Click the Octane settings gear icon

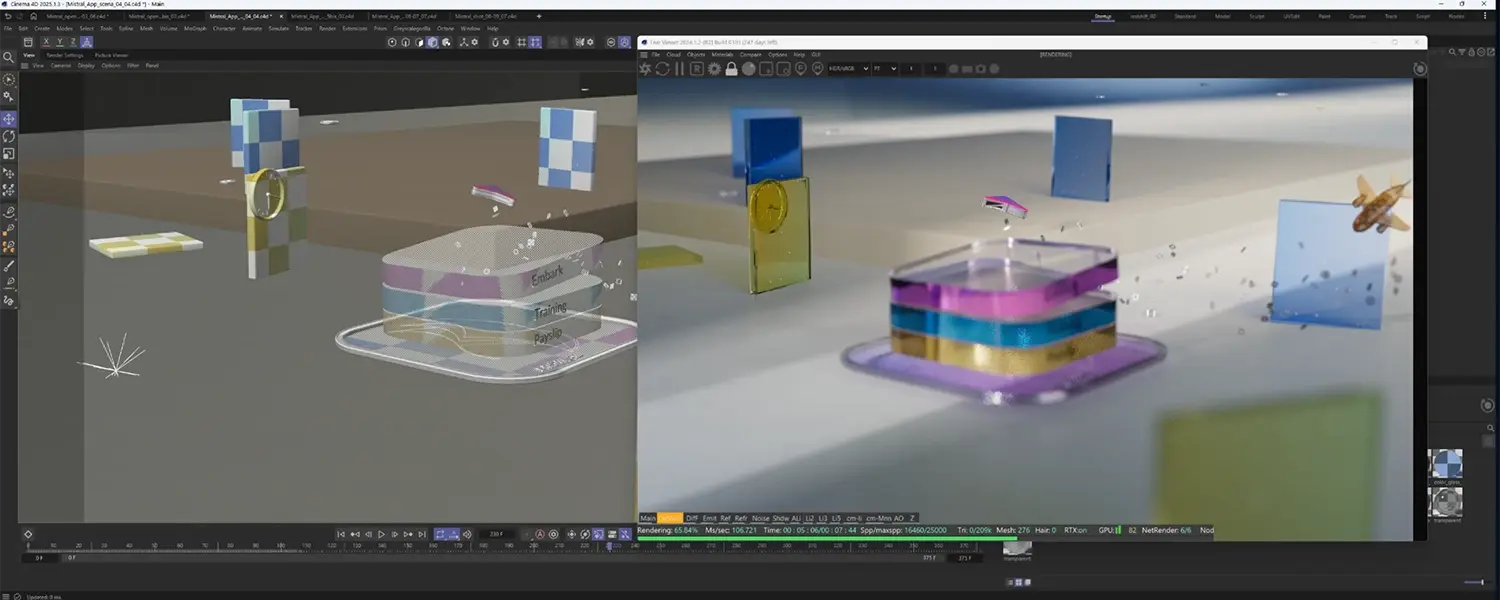pyautogui.click(x=714, y=69)
